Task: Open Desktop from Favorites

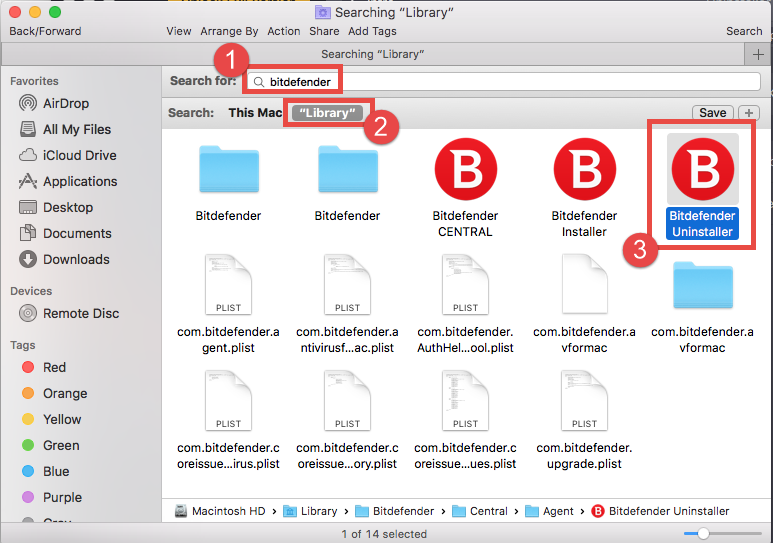Action: pyautogui.click(x=56, y=207)
